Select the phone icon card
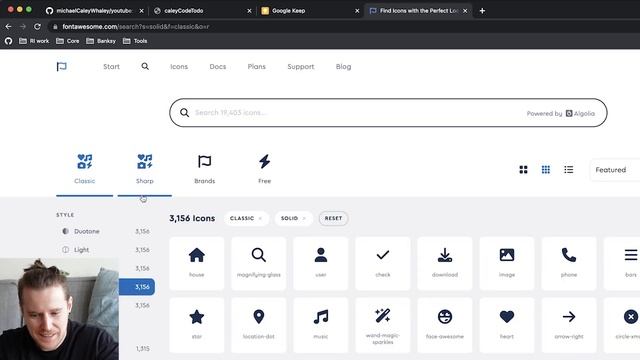640x360 pixels. tap(569, 263)
